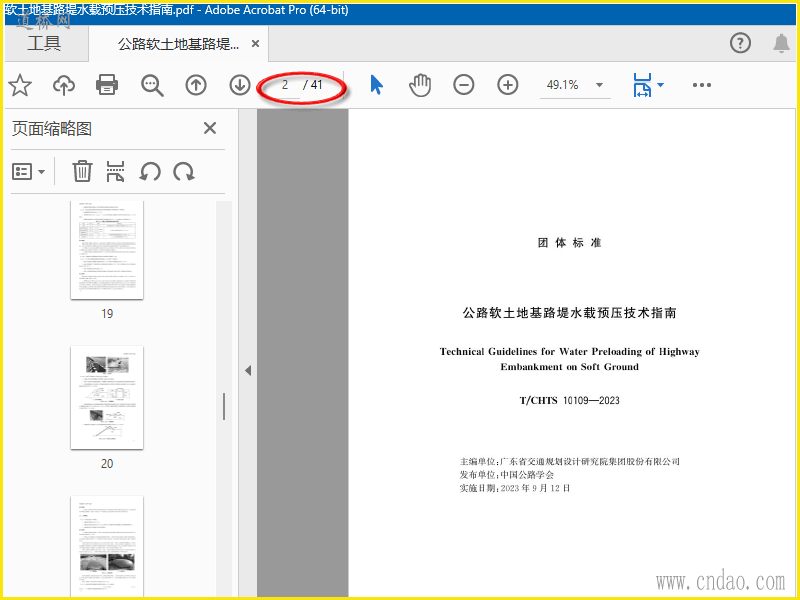This screenshot has width=800, height=600.
Task: Open the find text magnifier
Action: (x=152, y=85)
